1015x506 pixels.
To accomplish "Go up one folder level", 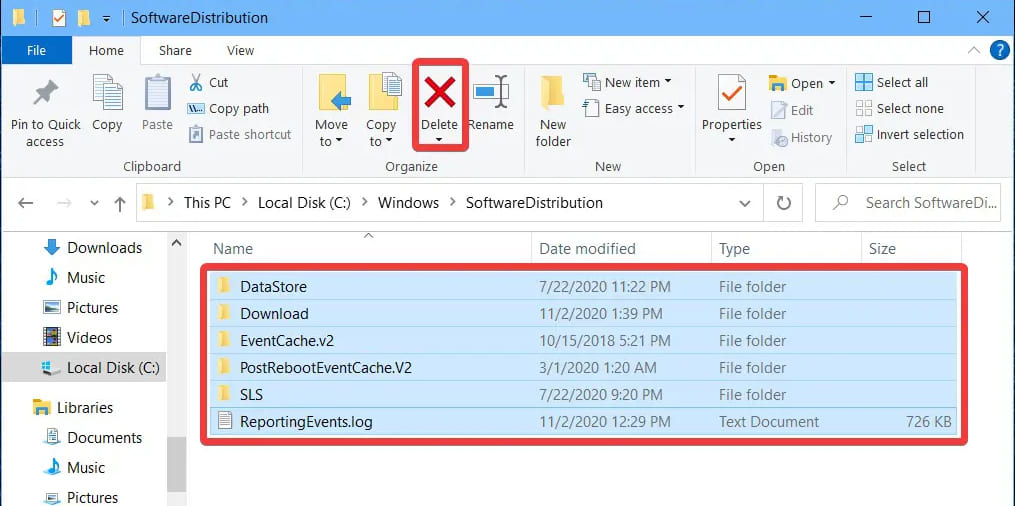I will [x=120, y=204].
